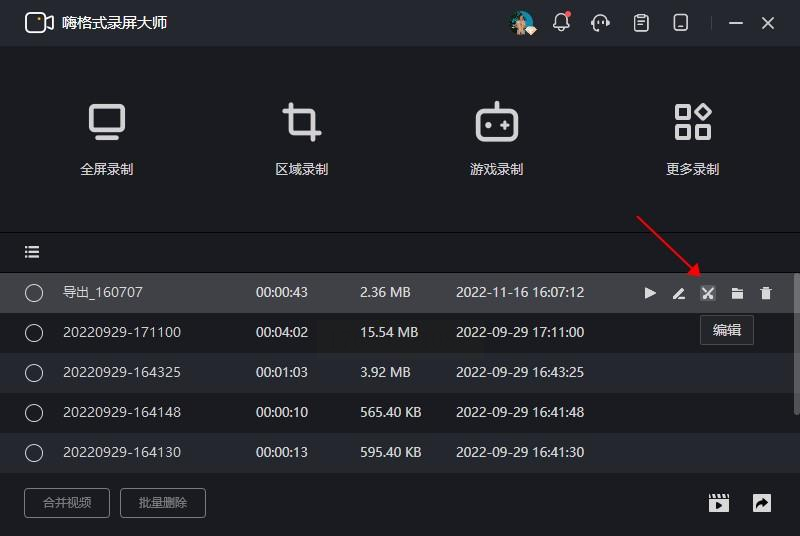Click the user avatar in the title bar
This screenshot has height=536, width=800.
[522, 22]
